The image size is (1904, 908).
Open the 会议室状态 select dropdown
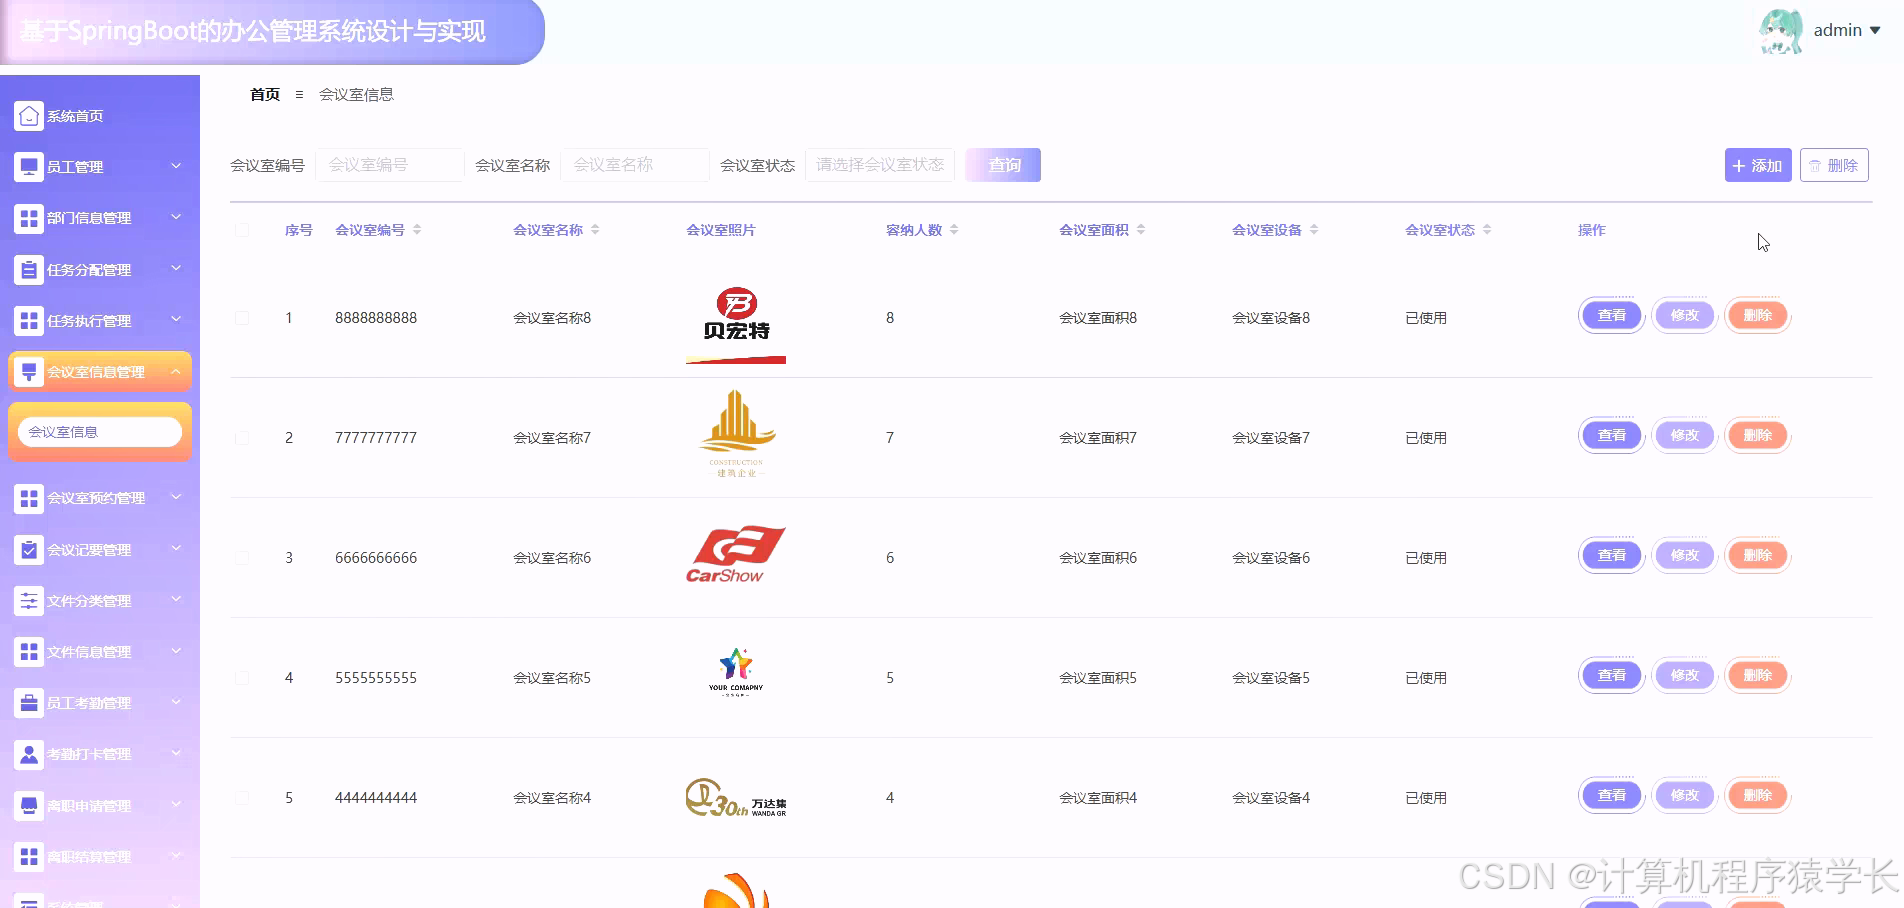pyautogui.click(x=880, y=165)
